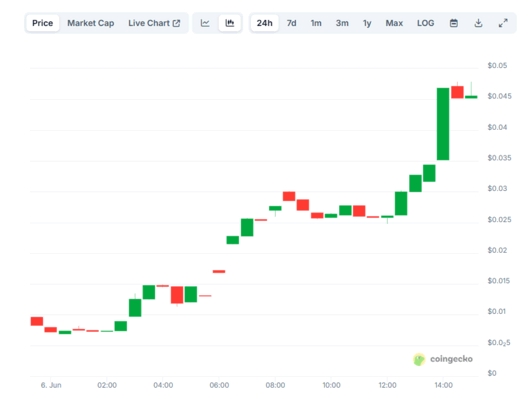This screenshot has height=399, width=531.
Task: Open the calendar date range picker
Action: pyautogui.click(x=454, y=23)
